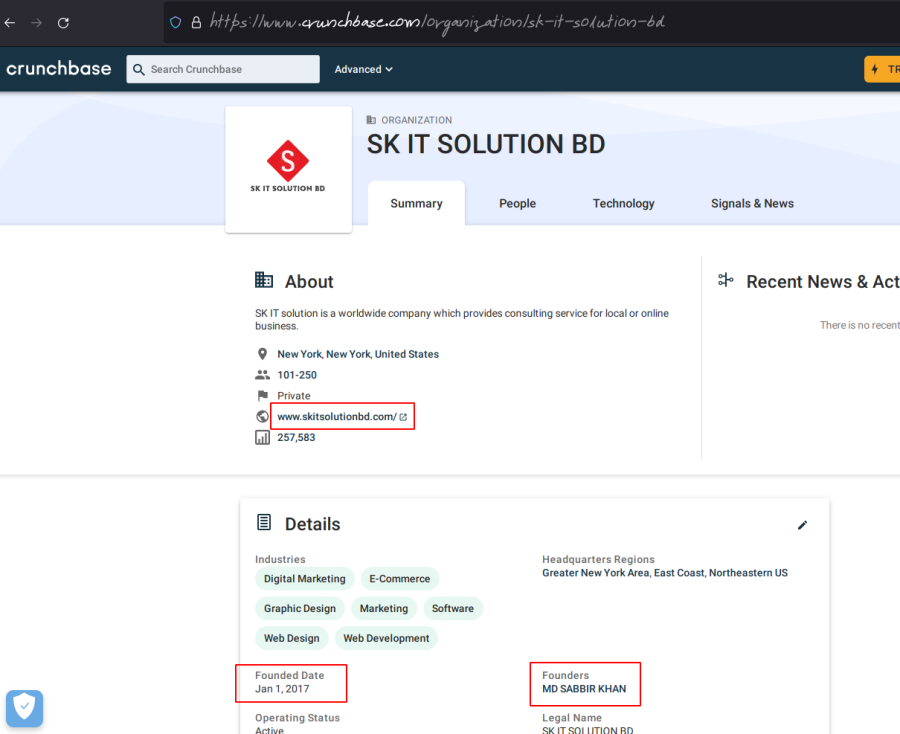
Task: Open the Technology tab
Action: tap(623, 203)
